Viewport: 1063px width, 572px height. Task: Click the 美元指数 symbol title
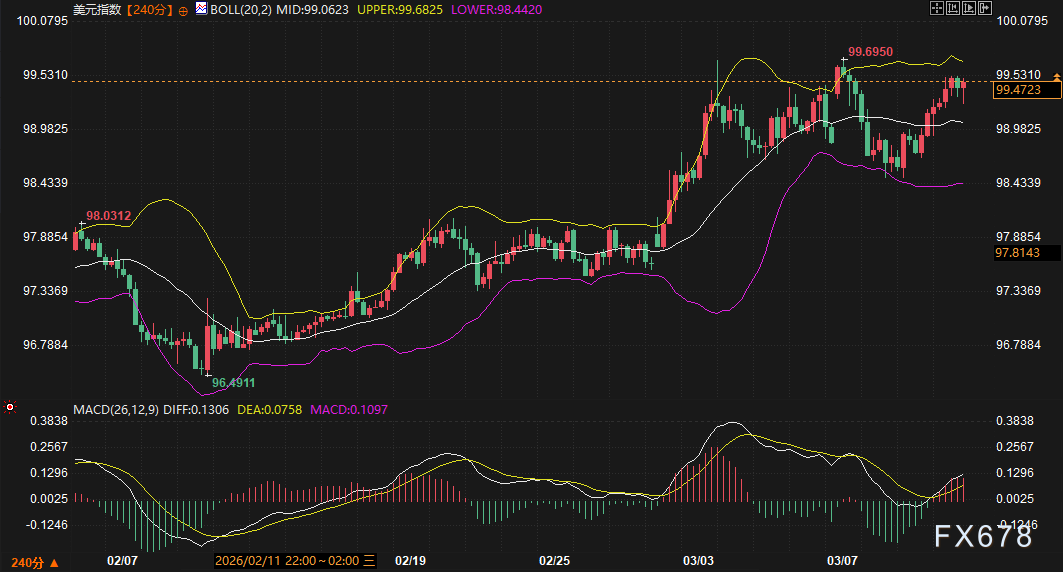[x=98, y=9]
